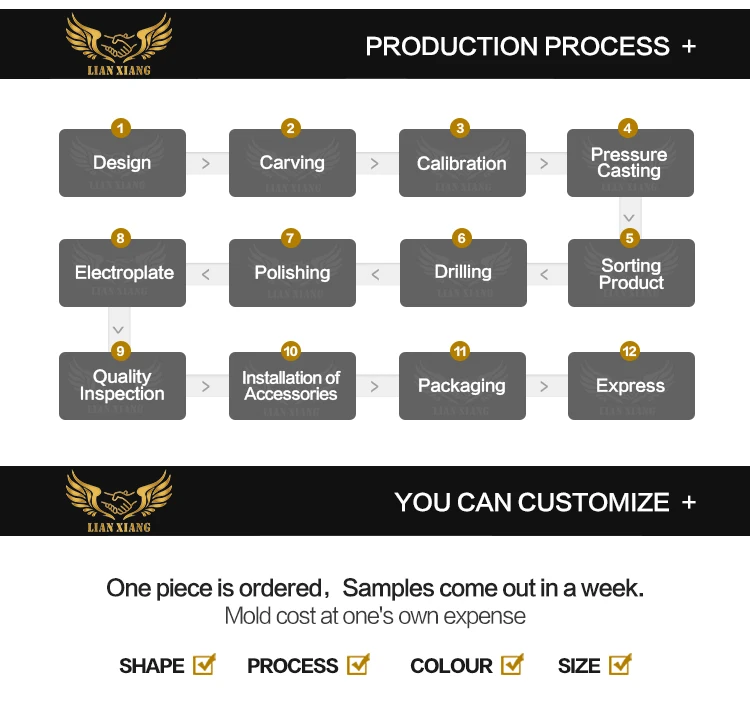Click the number 1 badge above Design
The image size is (750, 702).
click(x=121, y=128)
